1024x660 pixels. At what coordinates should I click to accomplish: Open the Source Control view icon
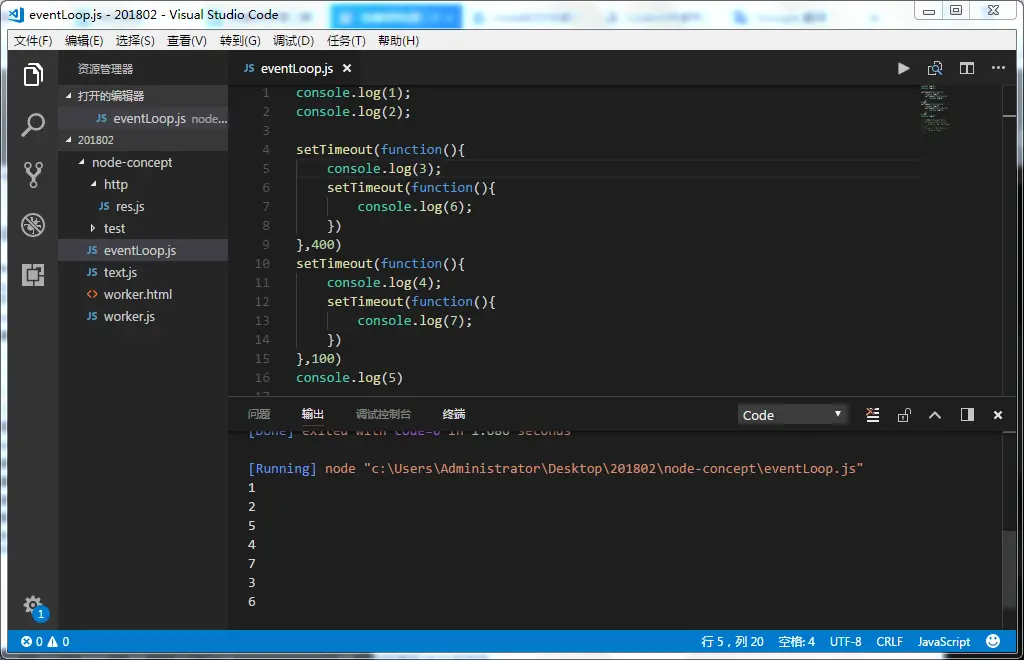pos(33,175)
